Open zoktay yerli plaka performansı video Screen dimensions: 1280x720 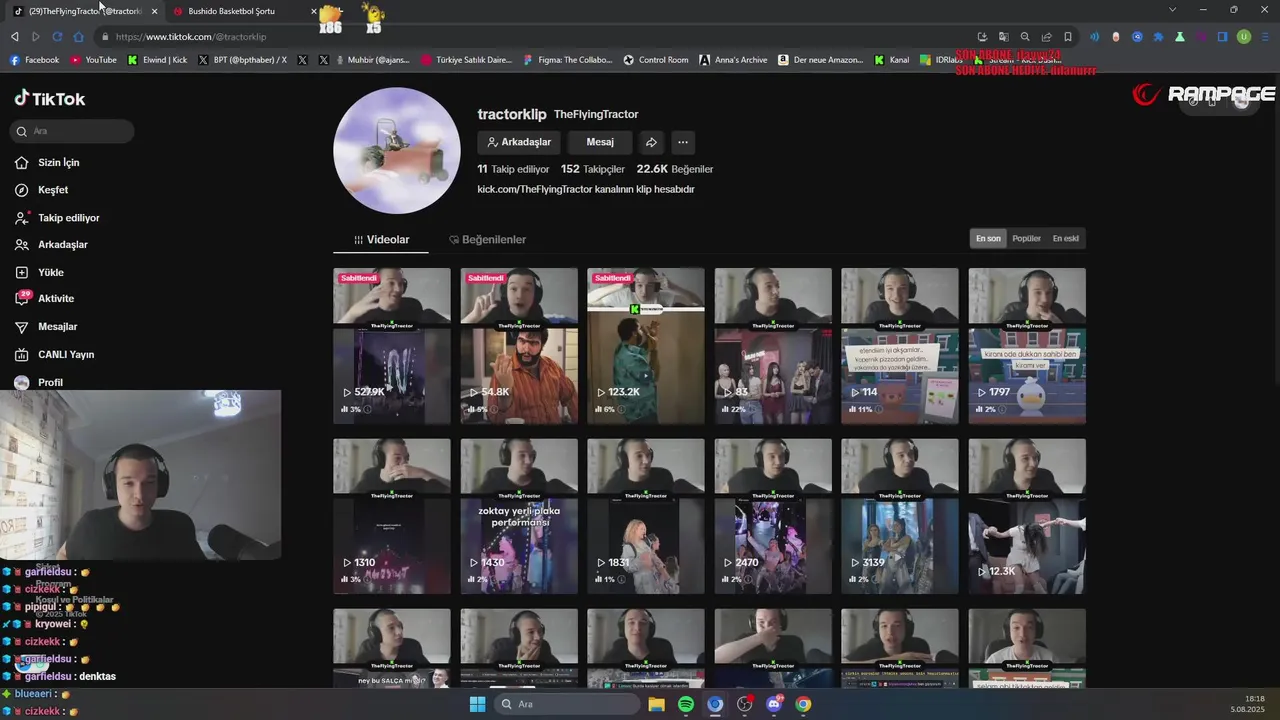pos(519,516)
